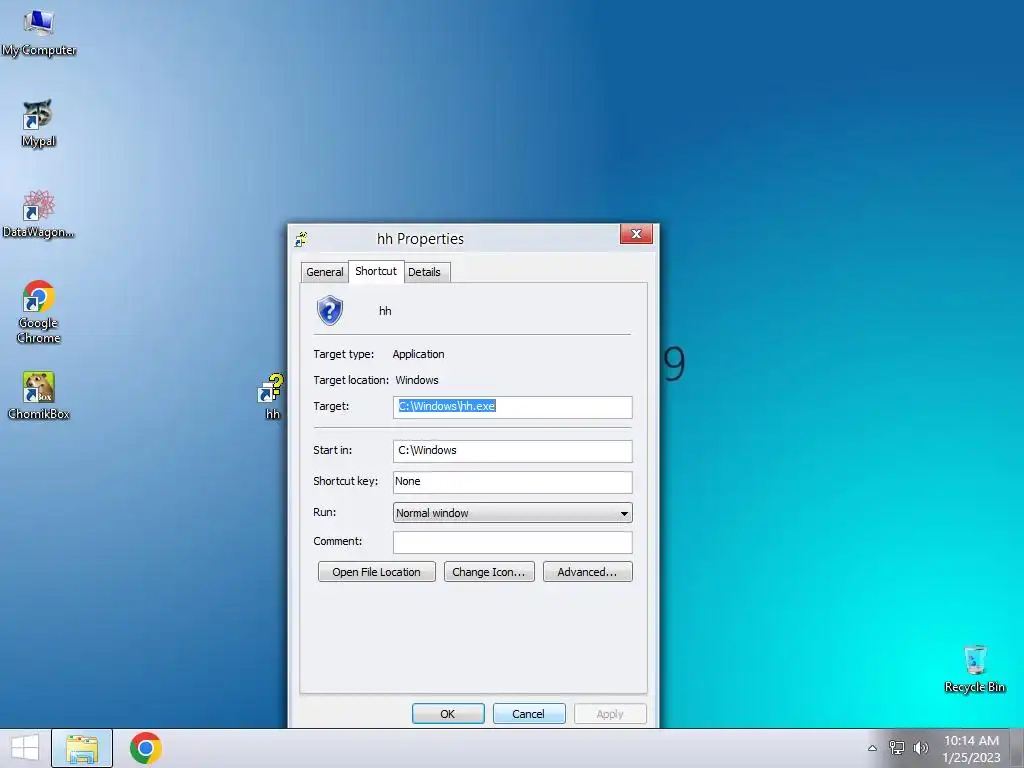The image size is (1024, 768).
Task: Open the taskbar clock and date
Action: [x=971, y=748]
